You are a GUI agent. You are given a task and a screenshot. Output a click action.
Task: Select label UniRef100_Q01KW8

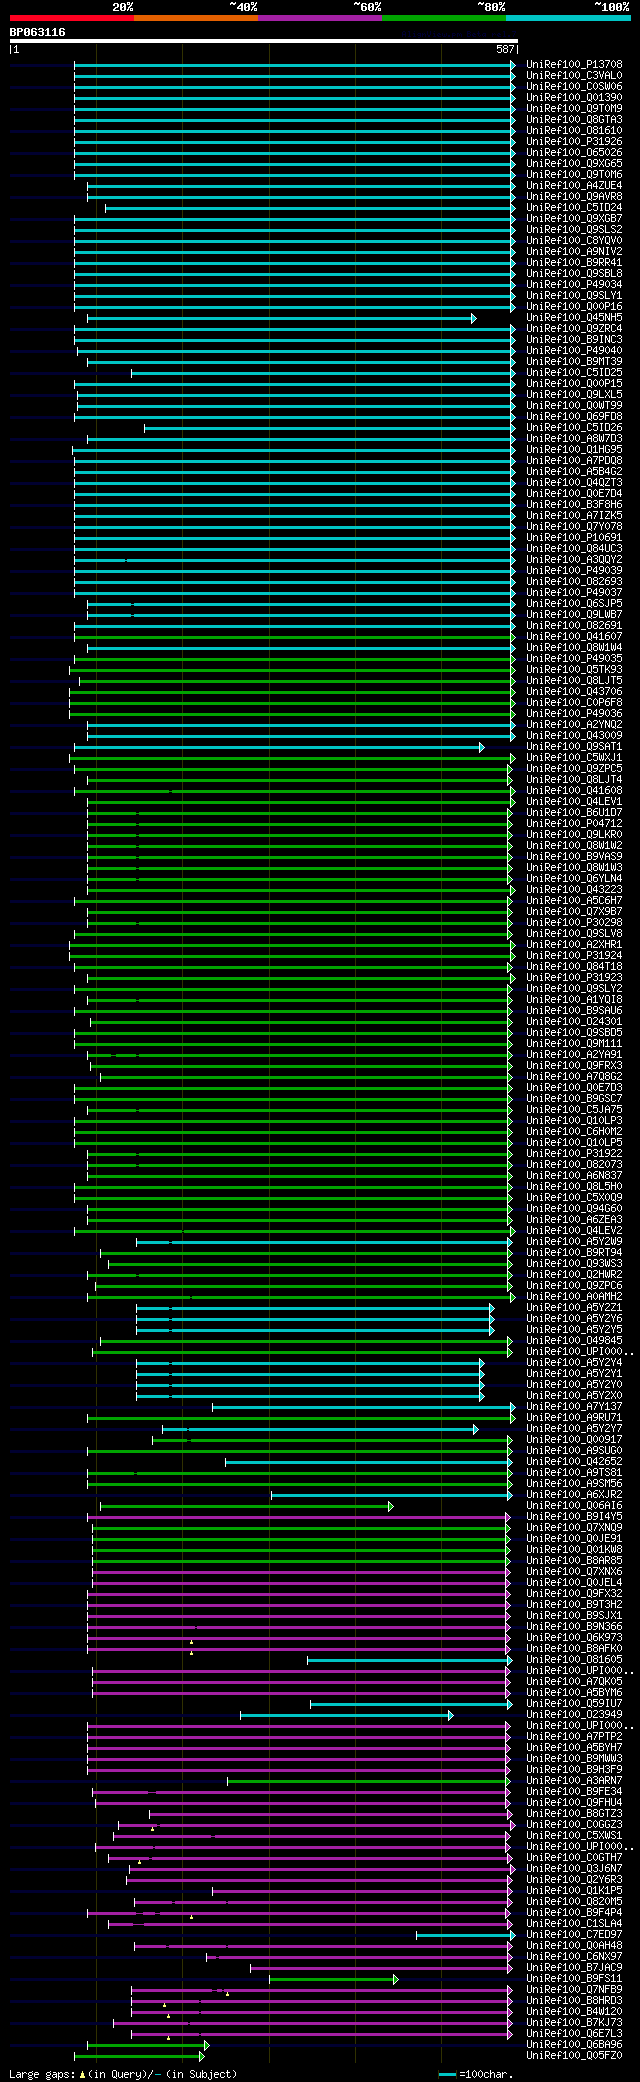click(574, 1550)
